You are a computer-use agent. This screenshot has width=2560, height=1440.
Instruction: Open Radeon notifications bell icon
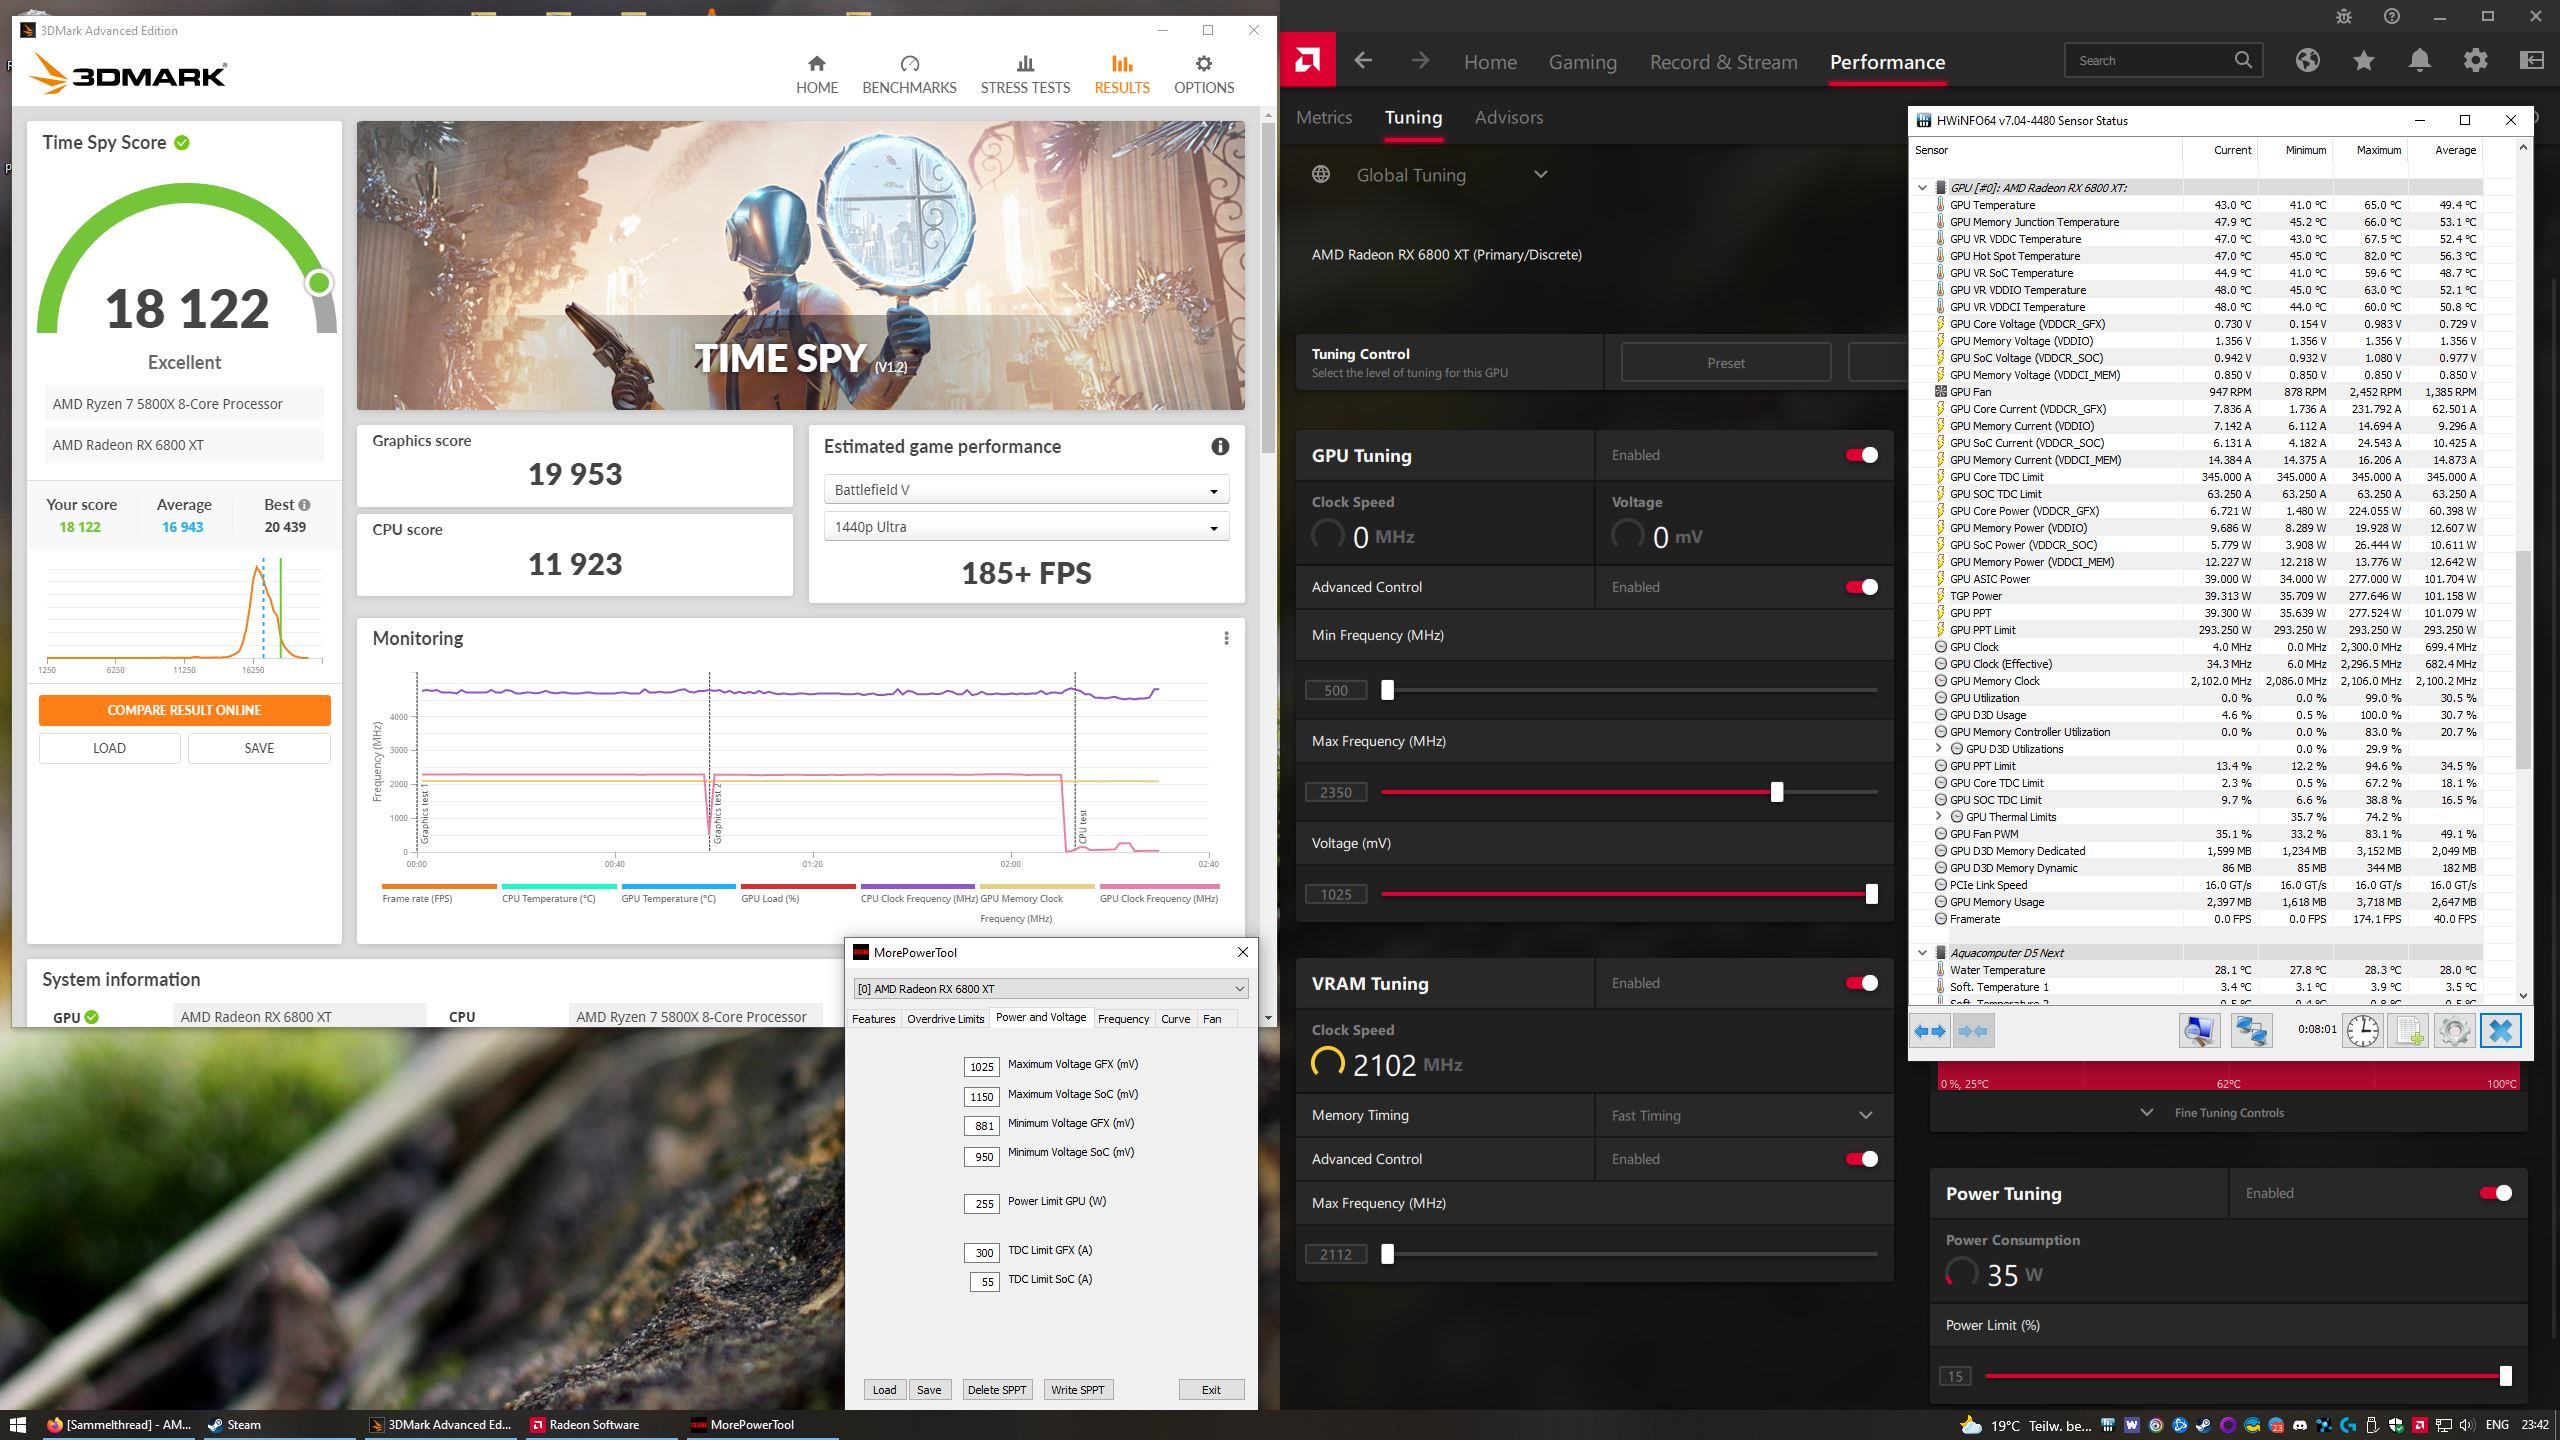click(x=2419, y=61)
